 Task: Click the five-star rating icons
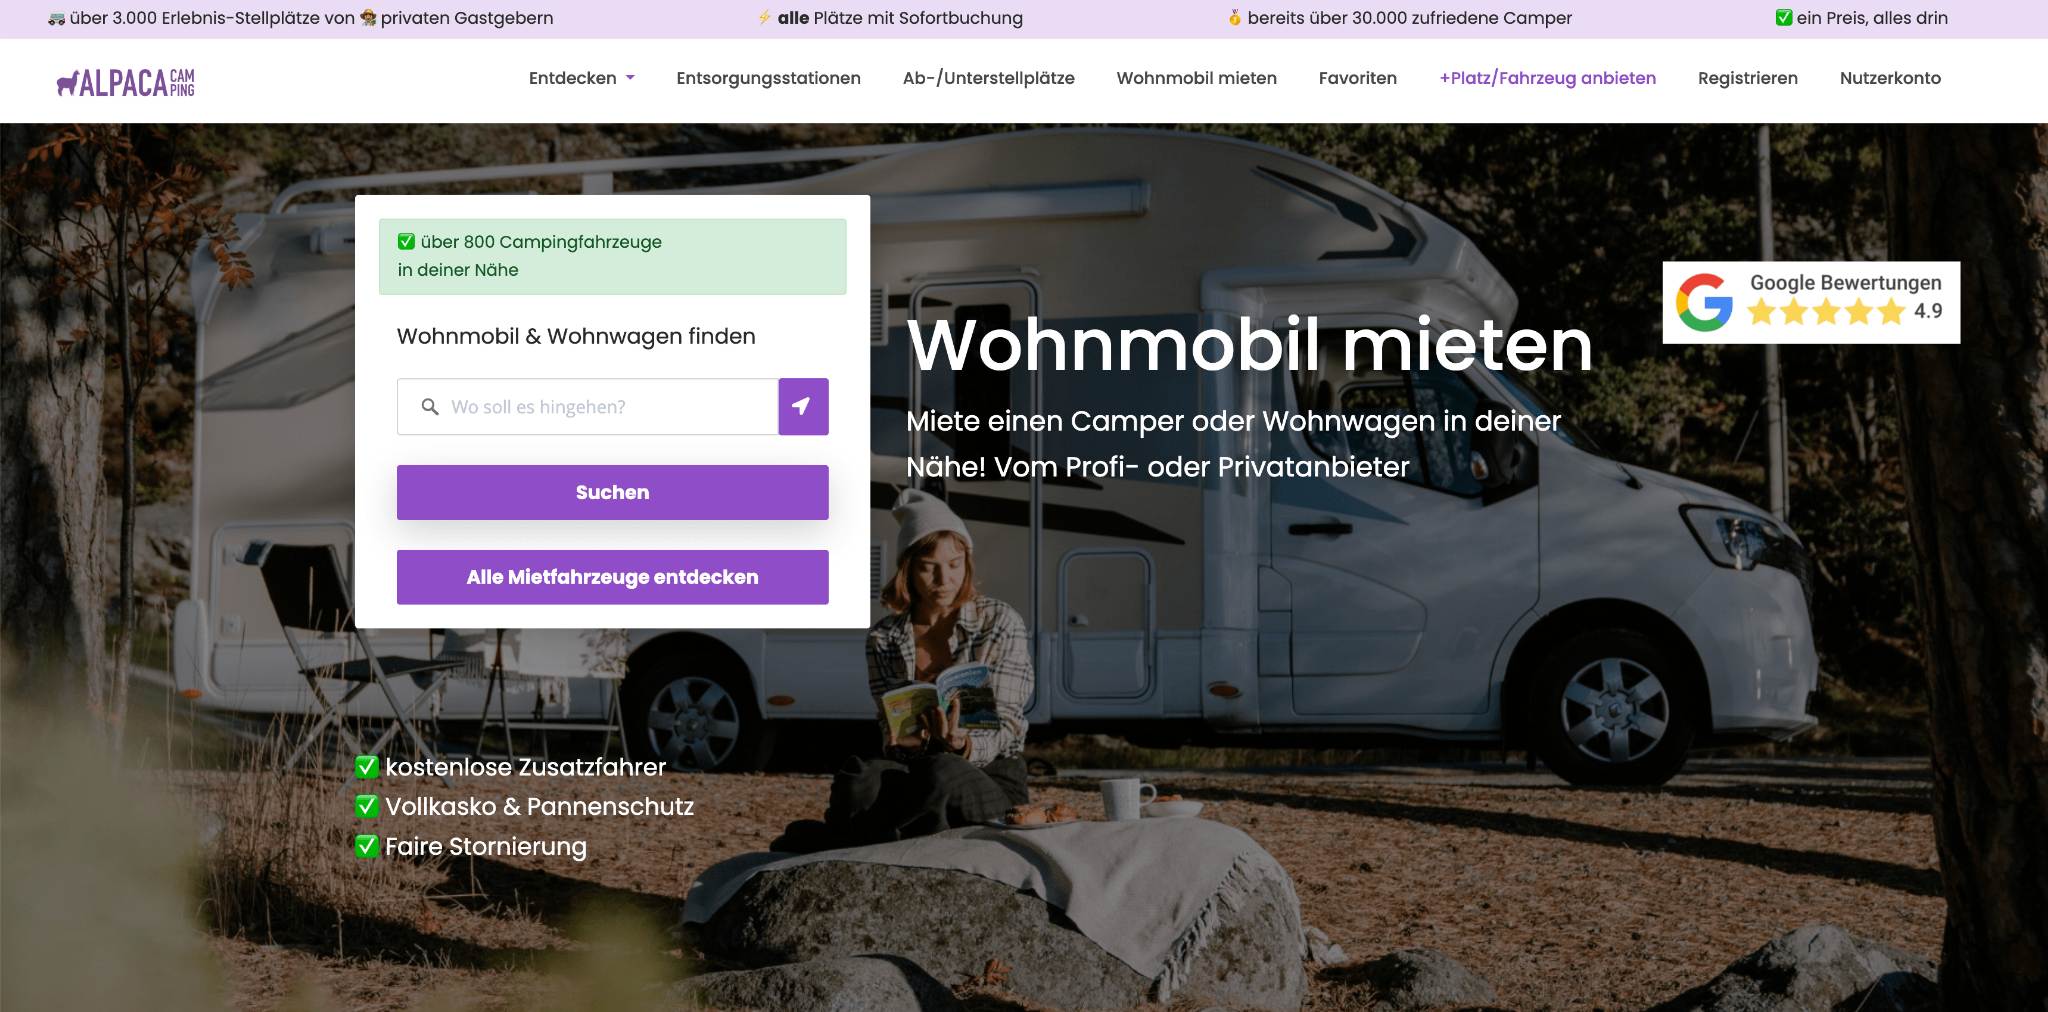[1826, 312]
